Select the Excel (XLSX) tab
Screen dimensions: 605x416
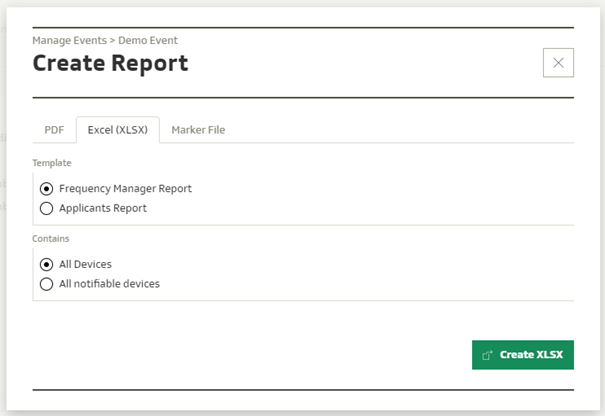tap(117, 130)
